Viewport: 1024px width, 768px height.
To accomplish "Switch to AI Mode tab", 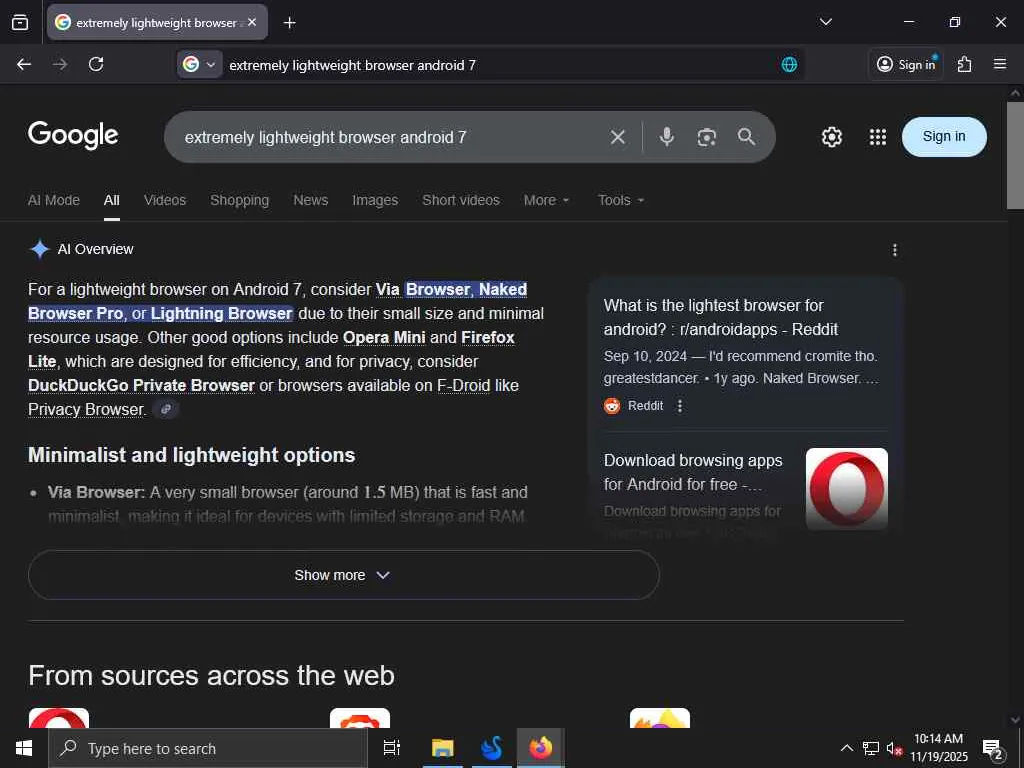I will [54, 200].
